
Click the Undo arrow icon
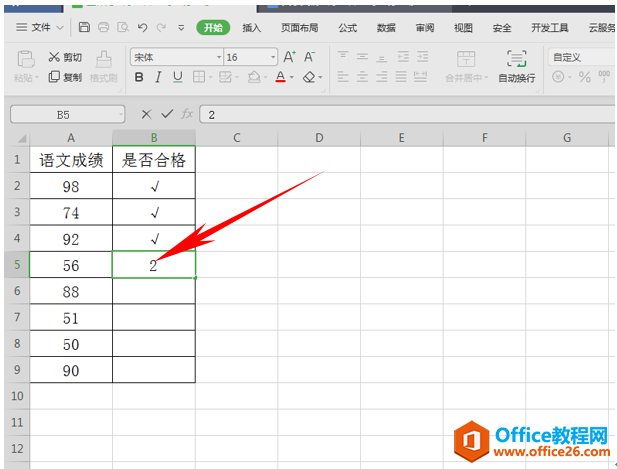[x=144, y=27]
